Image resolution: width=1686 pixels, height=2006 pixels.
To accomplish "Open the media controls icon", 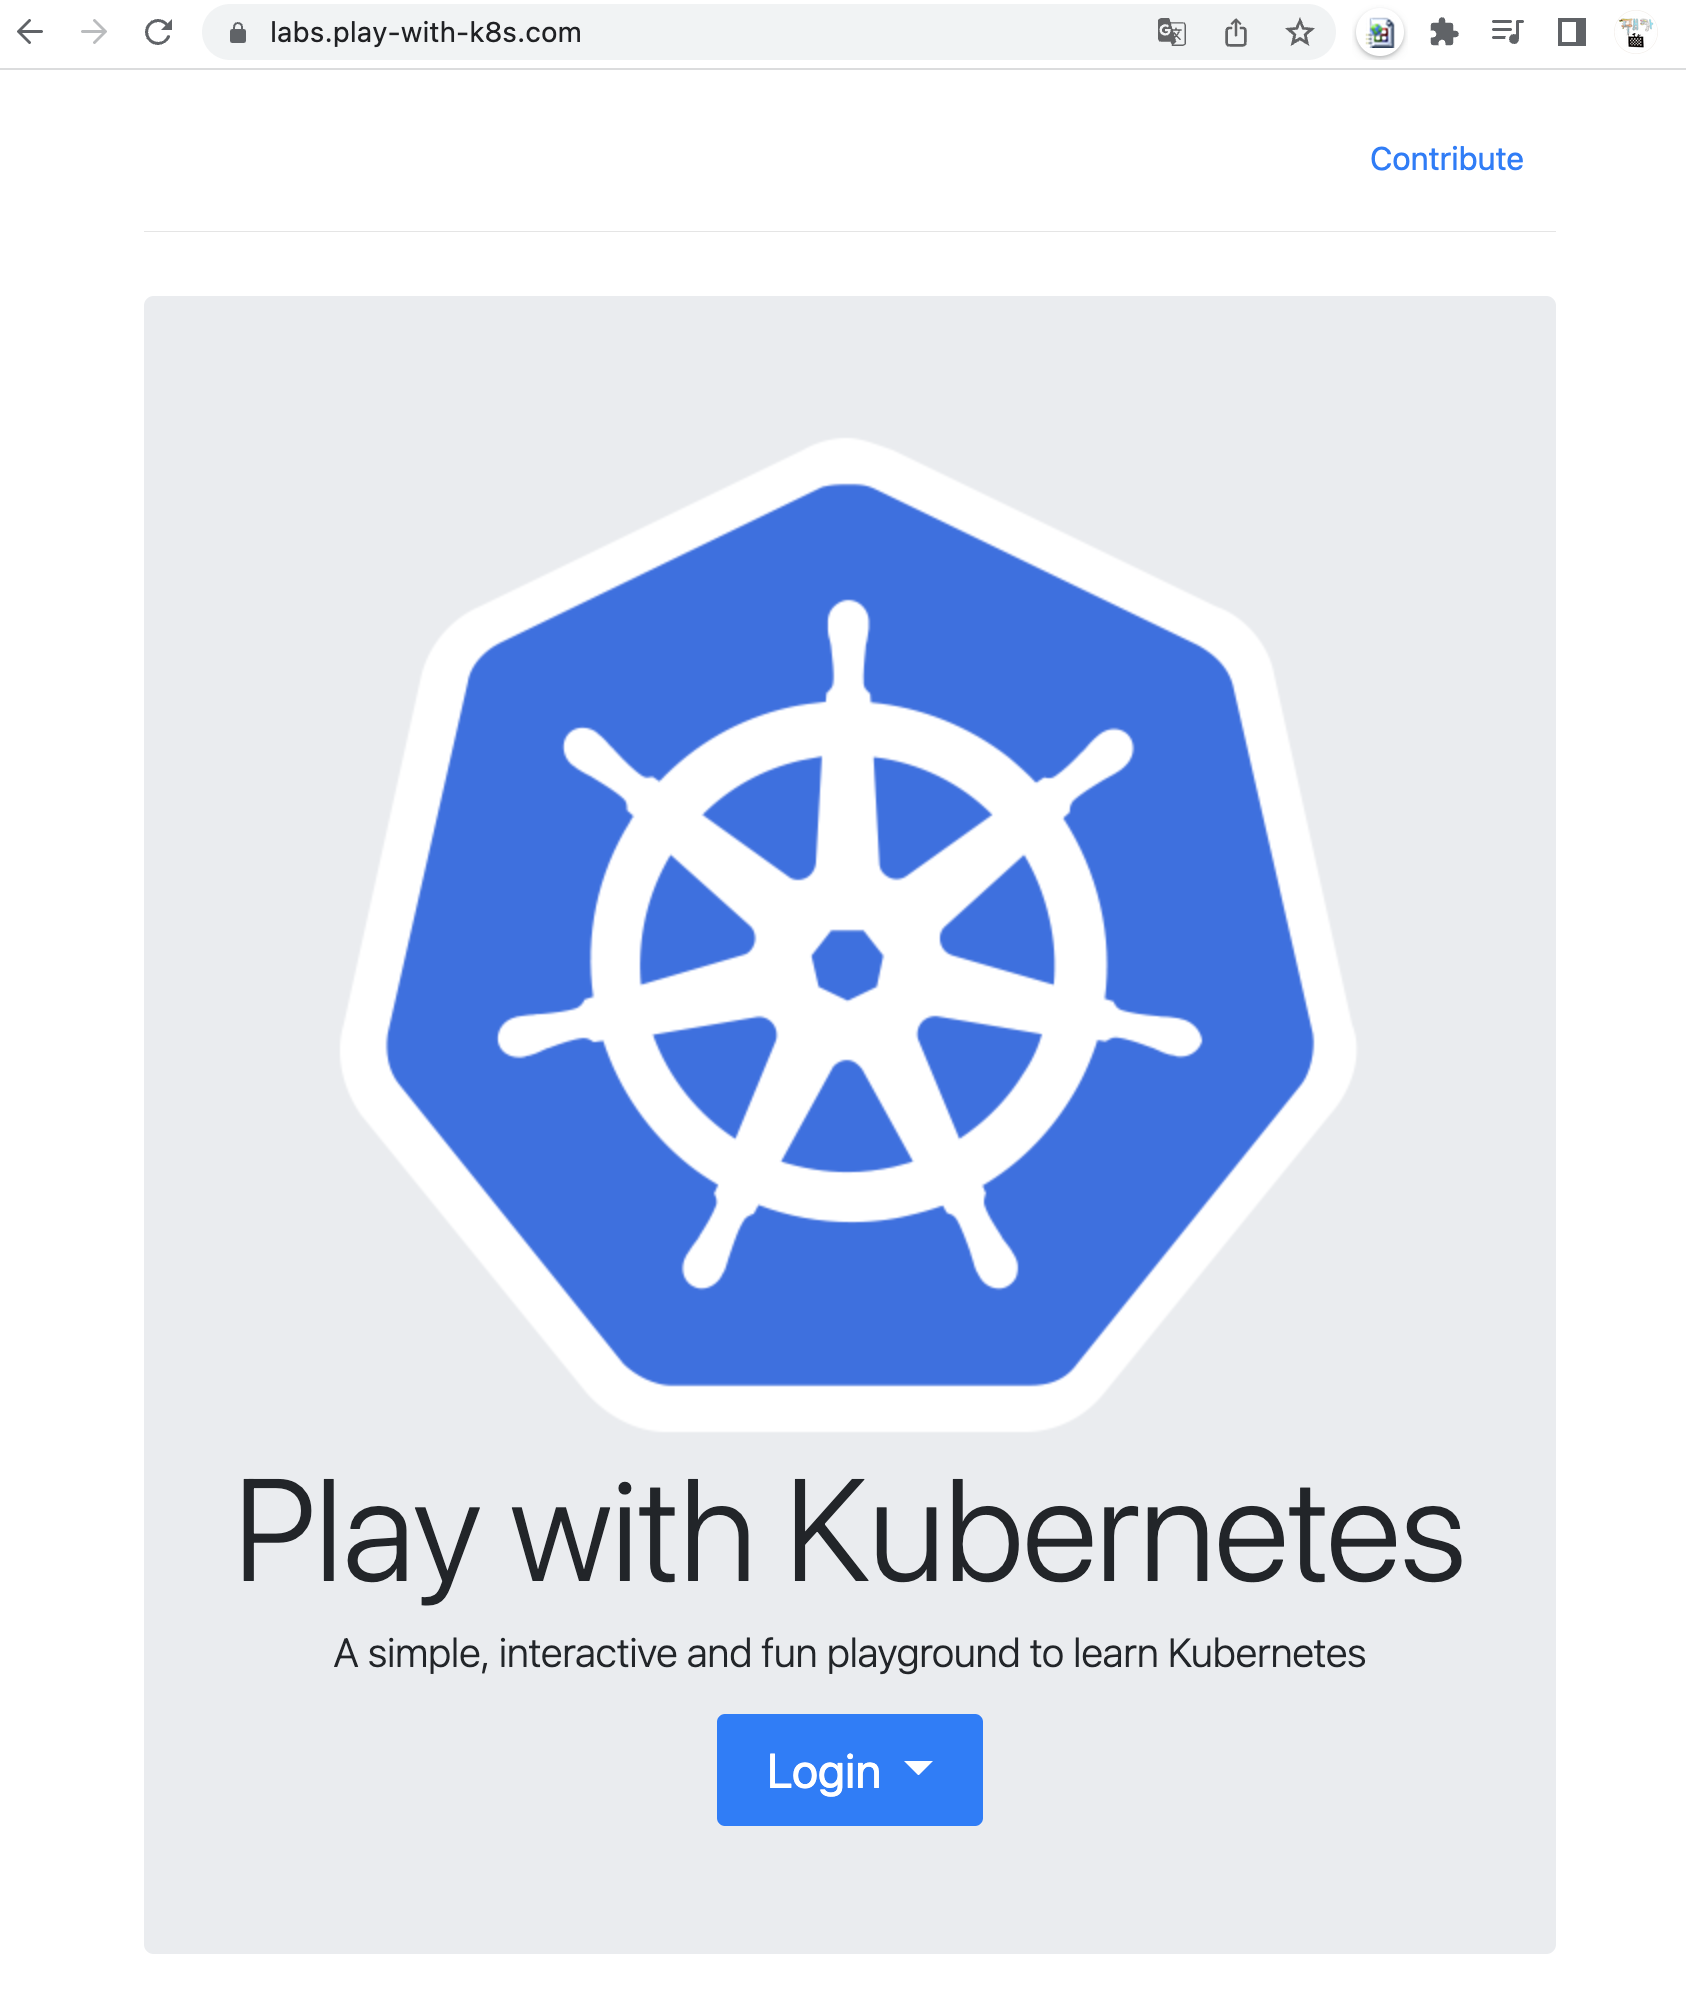I will (x=1507, y=33).
